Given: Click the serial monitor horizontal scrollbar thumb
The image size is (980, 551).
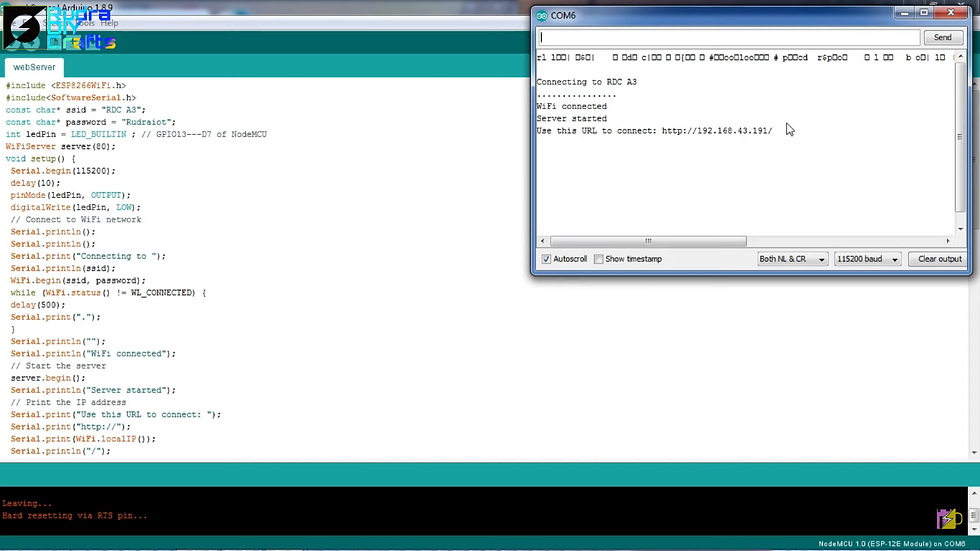Looking at the screenshot, I should point(648,241).
